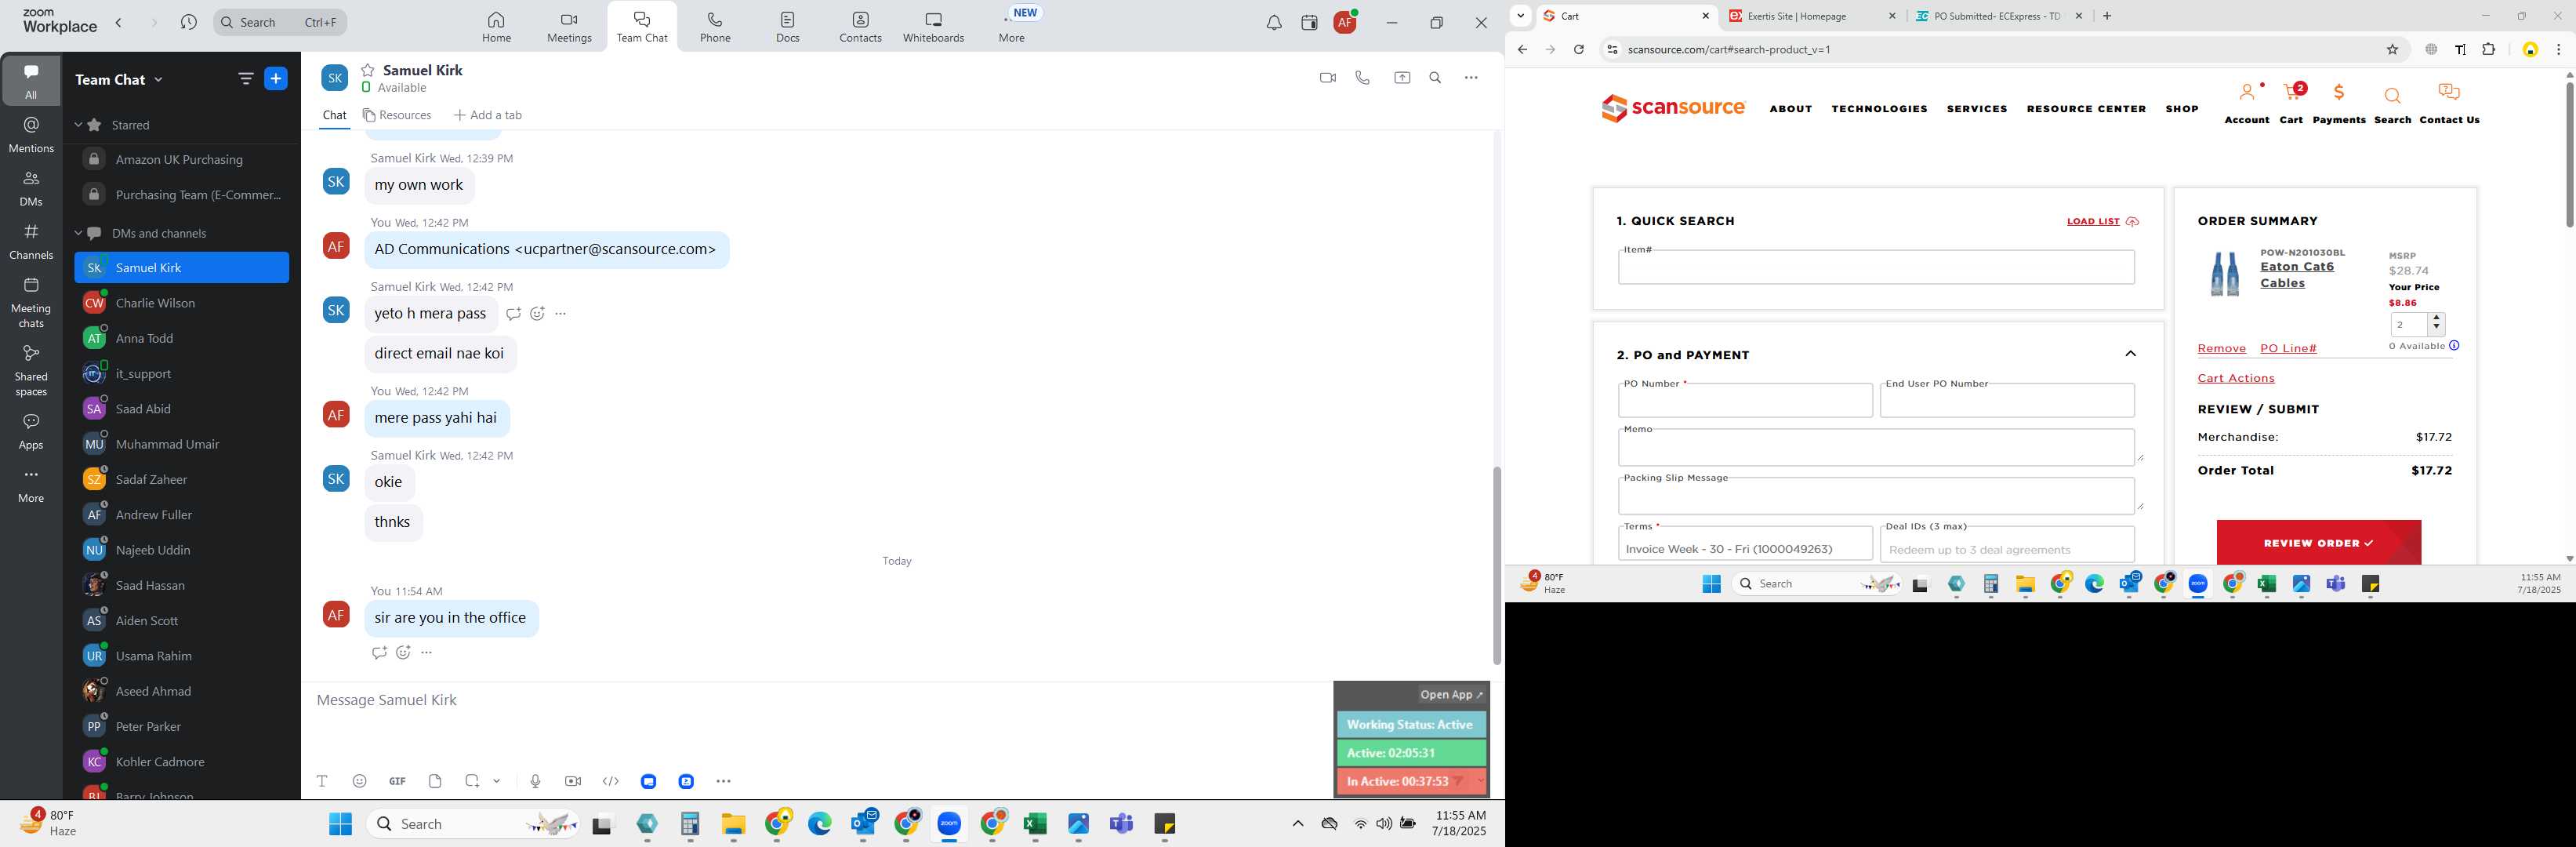
Task: Select Mentions in Zoom sidebar
Action: click(x=31, y=134)
